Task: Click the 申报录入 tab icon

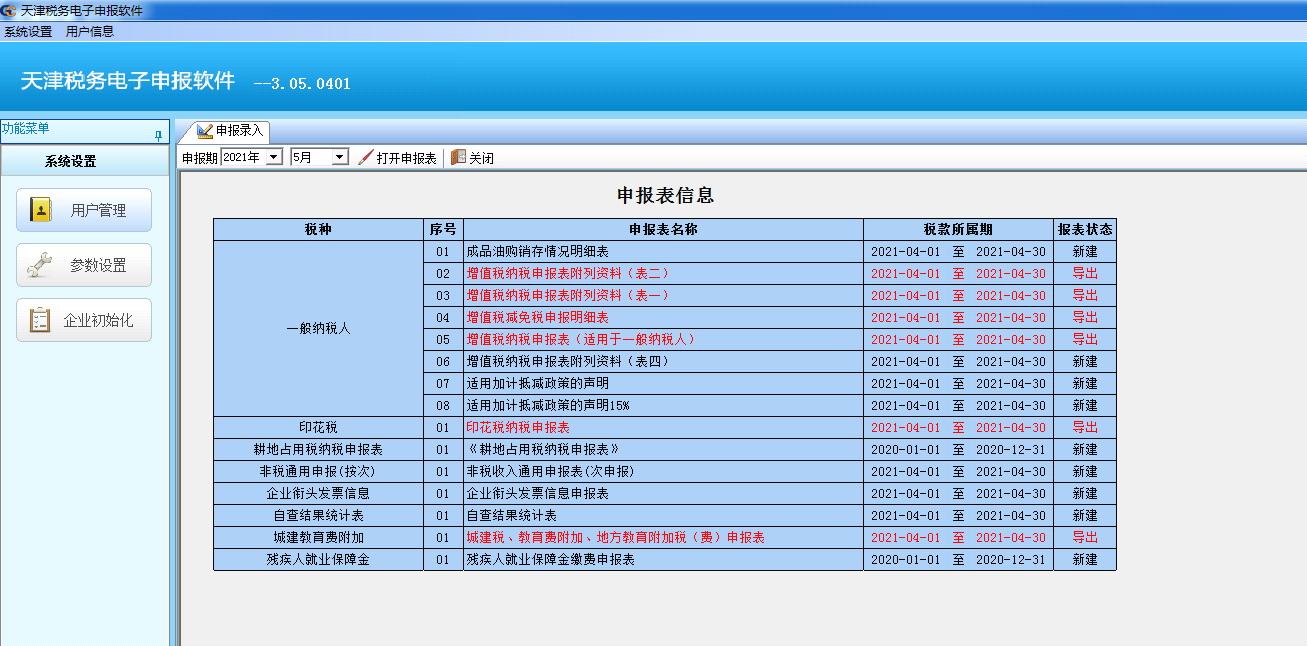Action: tap(205, 131)
